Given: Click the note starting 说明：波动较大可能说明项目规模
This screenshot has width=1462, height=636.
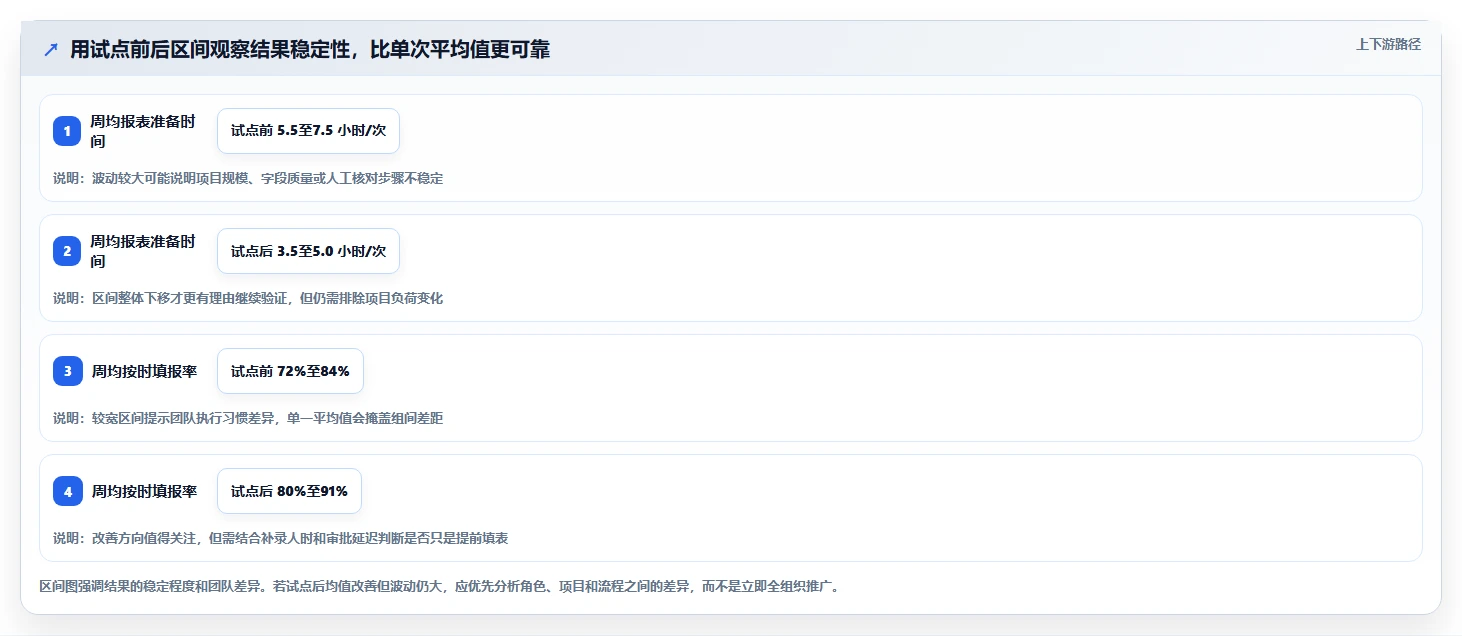Looking at the screenshot, I should pos(248,178).
